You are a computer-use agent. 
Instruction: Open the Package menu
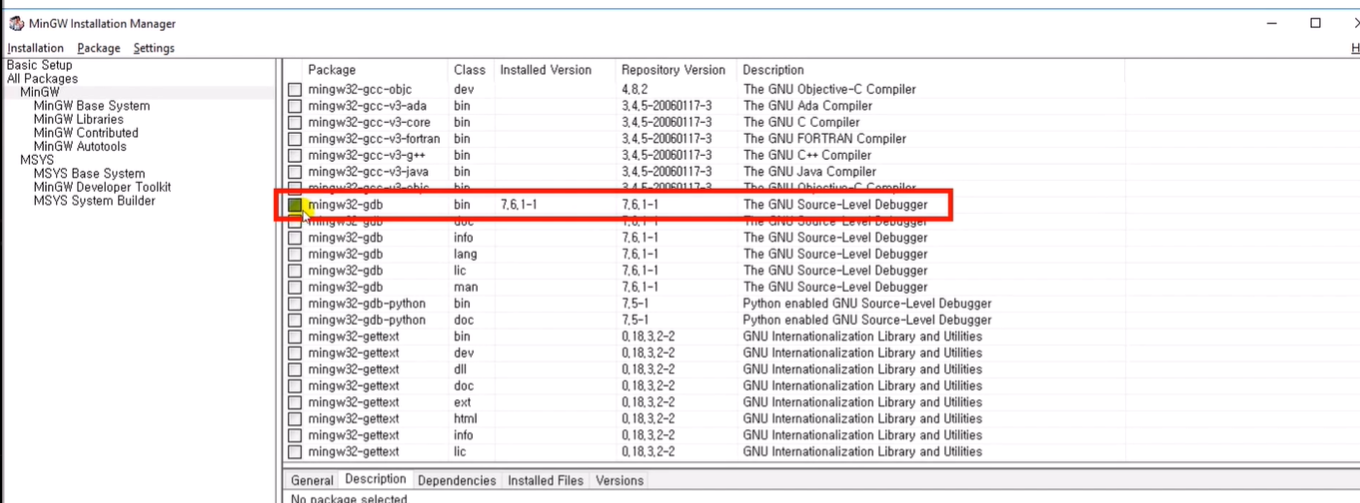pos(98,48)
